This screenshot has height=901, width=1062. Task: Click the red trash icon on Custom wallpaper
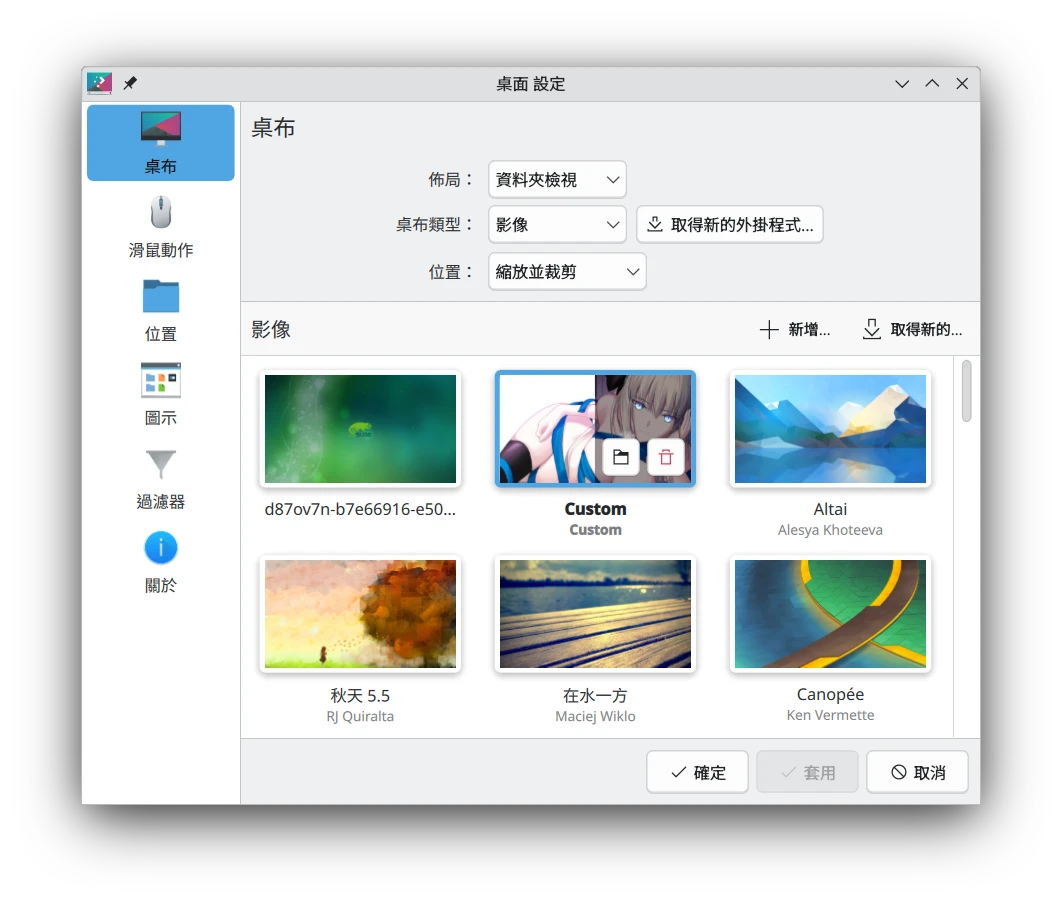pyautogui.click(x=666, y=458)
